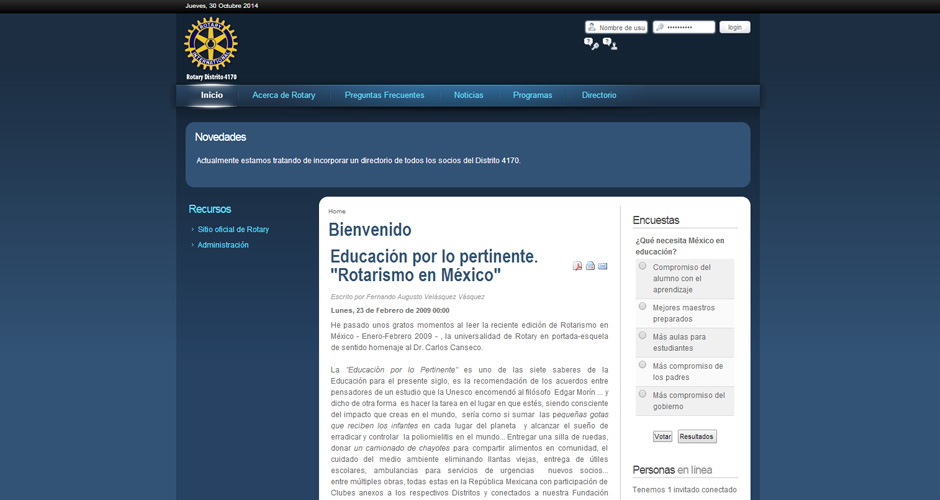Click the print article icon
The image size is (940, 500).
590,266
